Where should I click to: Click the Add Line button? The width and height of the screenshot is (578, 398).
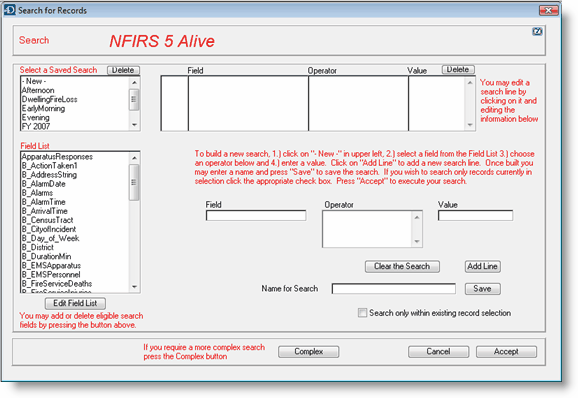(483, 266)
